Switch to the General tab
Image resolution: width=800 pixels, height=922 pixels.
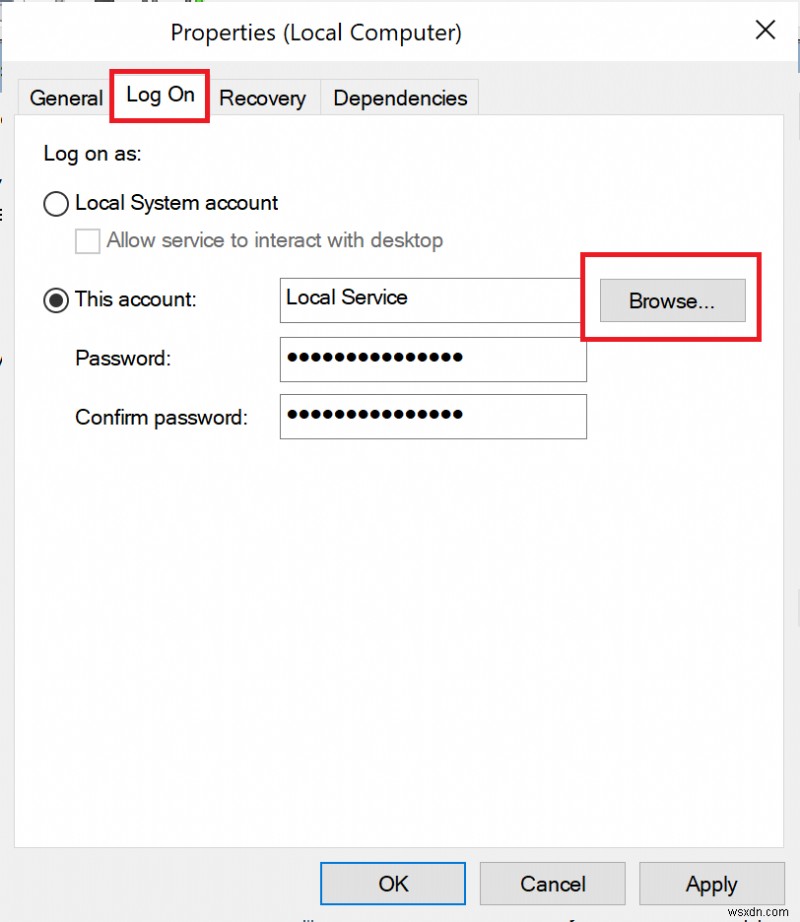pyautogui.click(x=65, y=97)
